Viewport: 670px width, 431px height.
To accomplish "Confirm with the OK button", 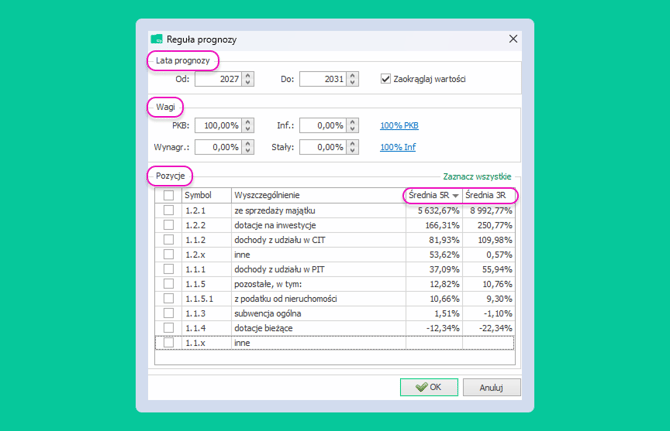I will point(428,387).
